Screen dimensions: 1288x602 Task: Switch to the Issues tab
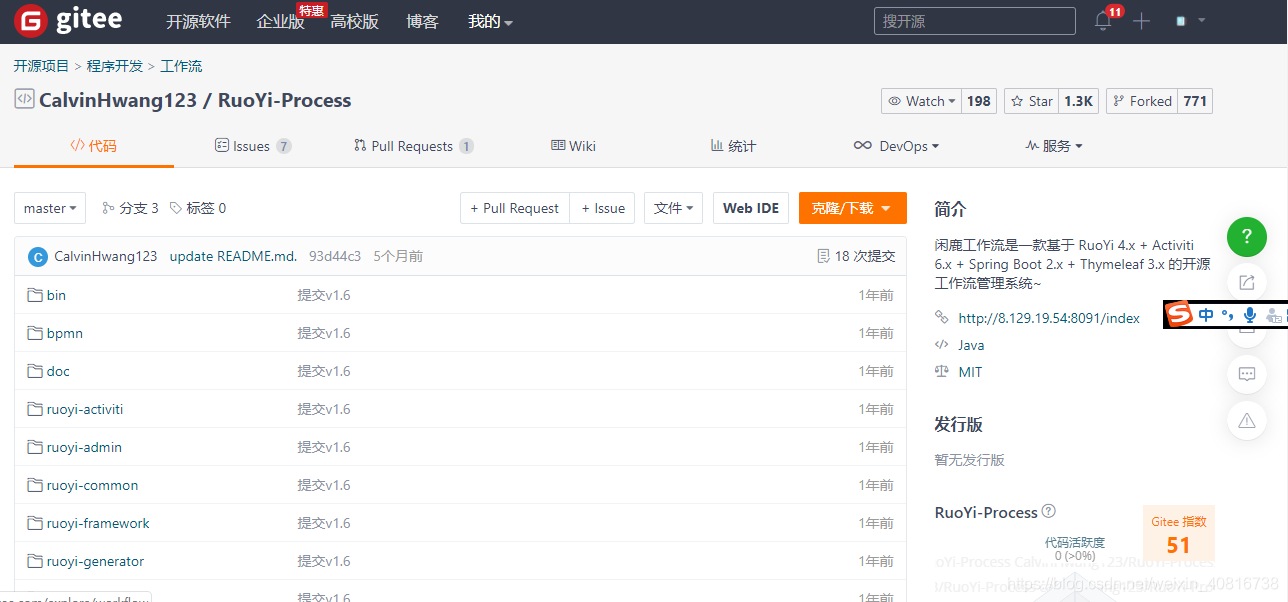coord(253,146)
